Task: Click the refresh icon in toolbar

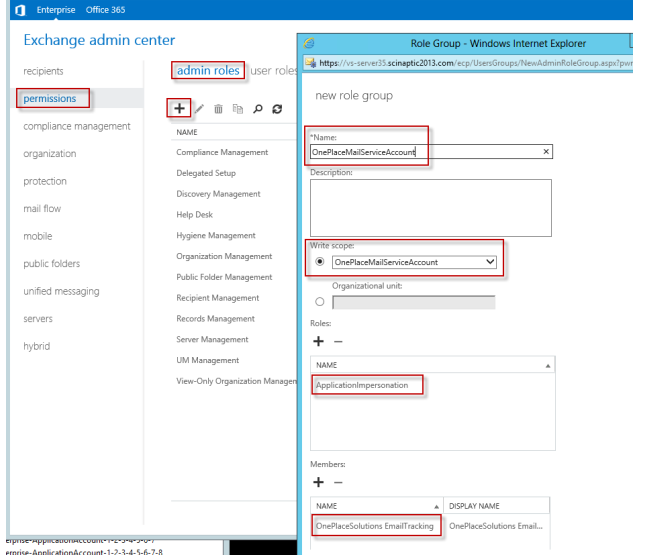Action: point(277,109)
